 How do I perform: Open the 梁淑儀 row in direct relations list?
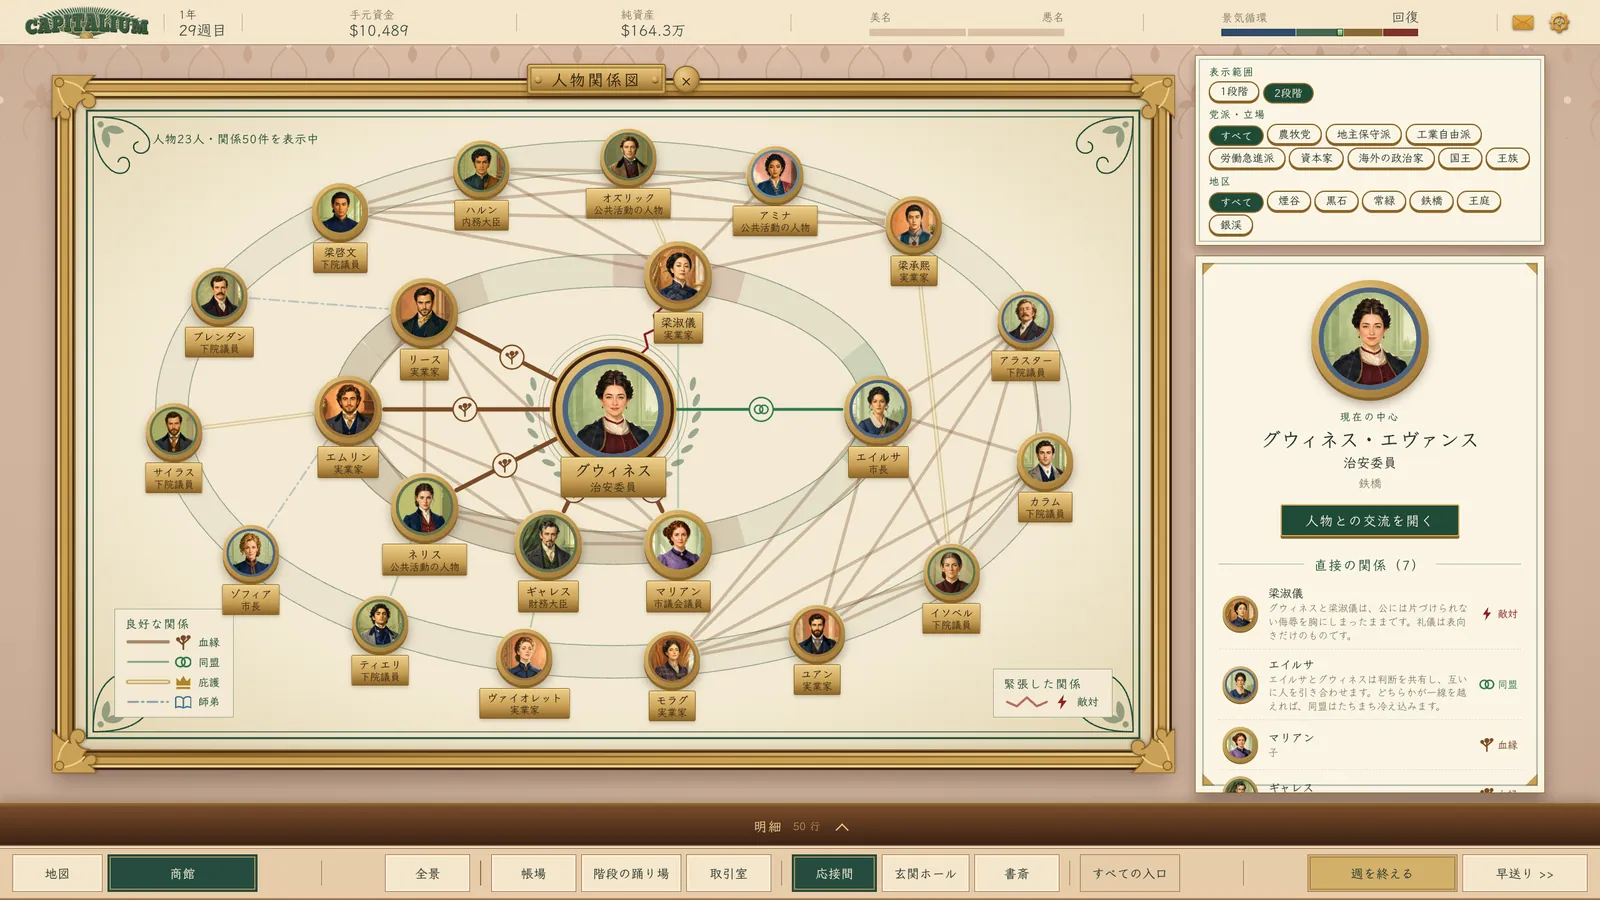1370,614
